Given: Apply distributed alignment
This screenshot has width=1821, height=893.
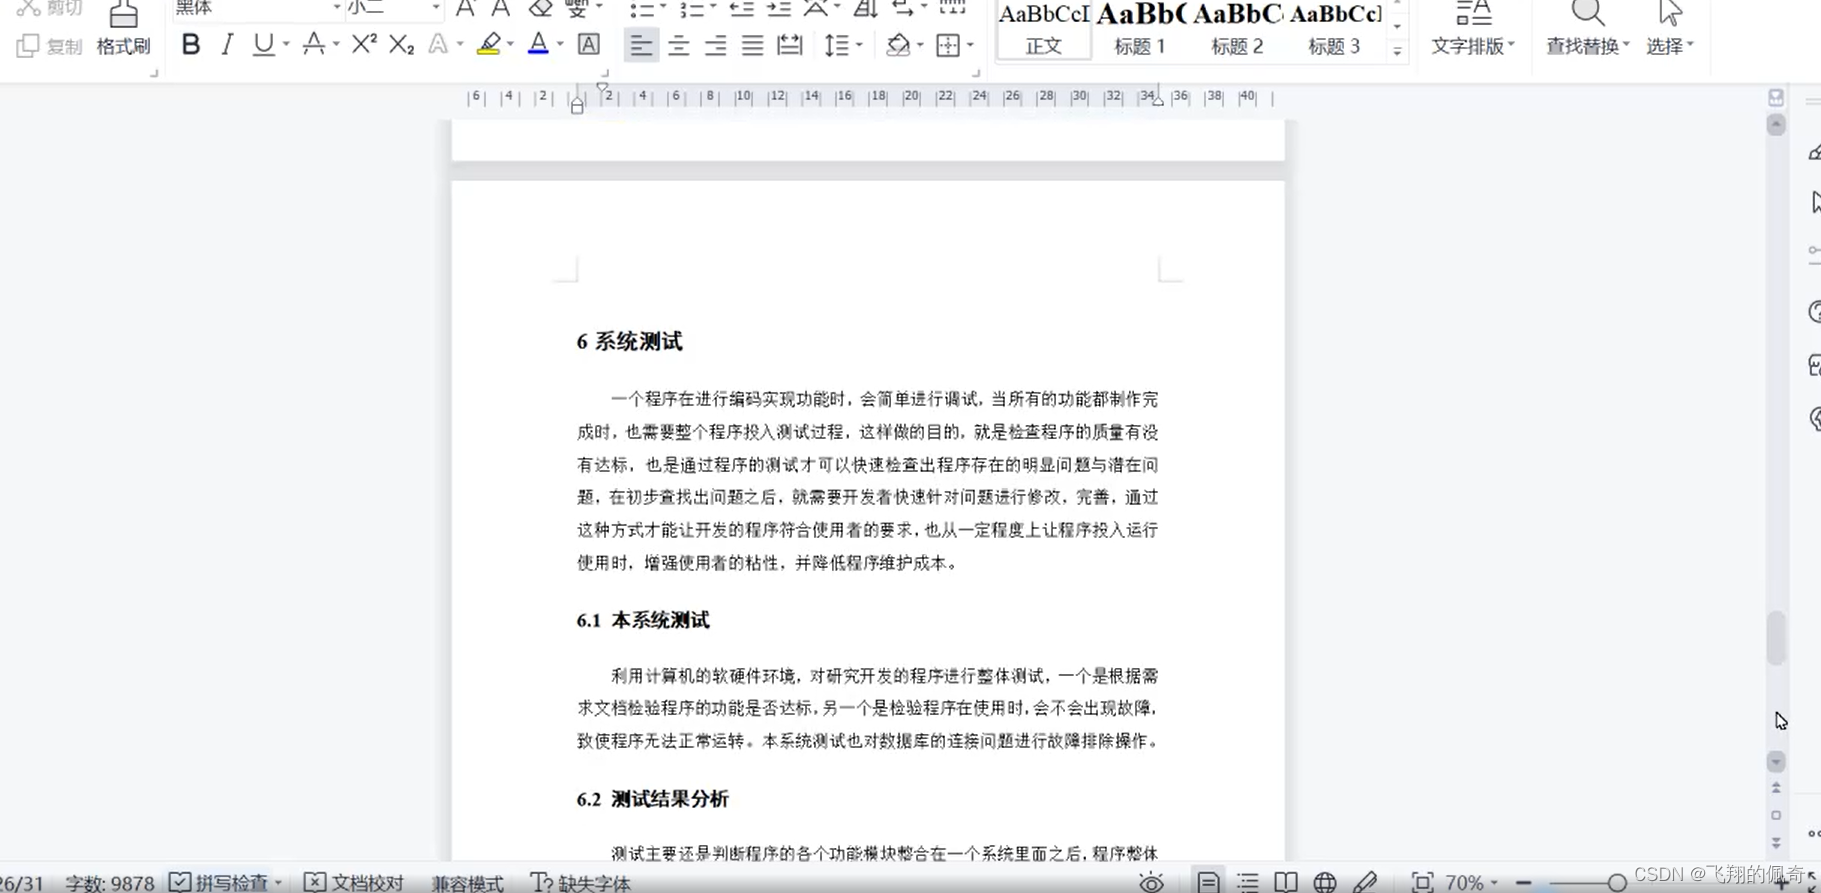Looking at the screenshot, I should pyautogui.click(x=790, y=45).
